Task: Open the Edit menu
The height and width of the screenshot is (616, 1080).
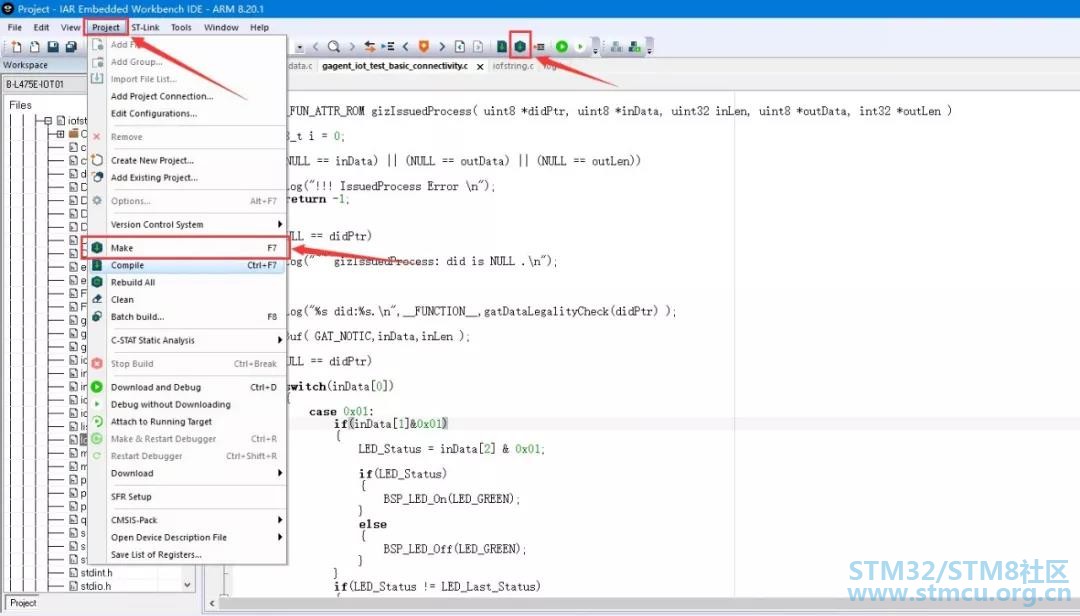Action: point(41,28)
